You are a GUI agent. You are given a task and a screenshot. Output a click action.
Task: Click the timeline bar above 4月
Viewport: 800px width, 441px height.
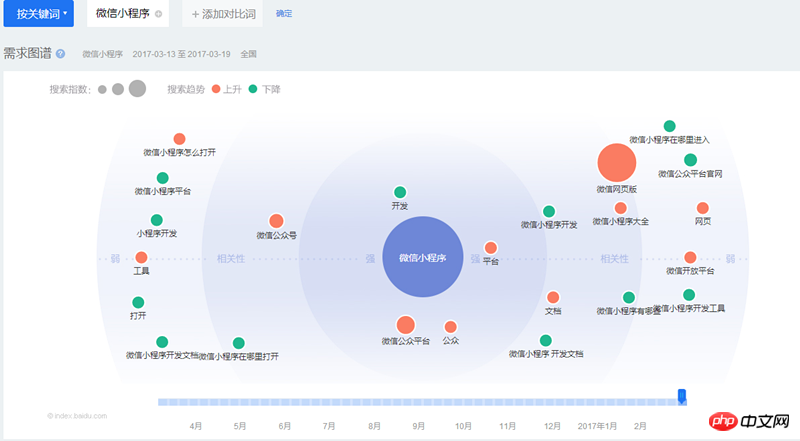(195, 402)
